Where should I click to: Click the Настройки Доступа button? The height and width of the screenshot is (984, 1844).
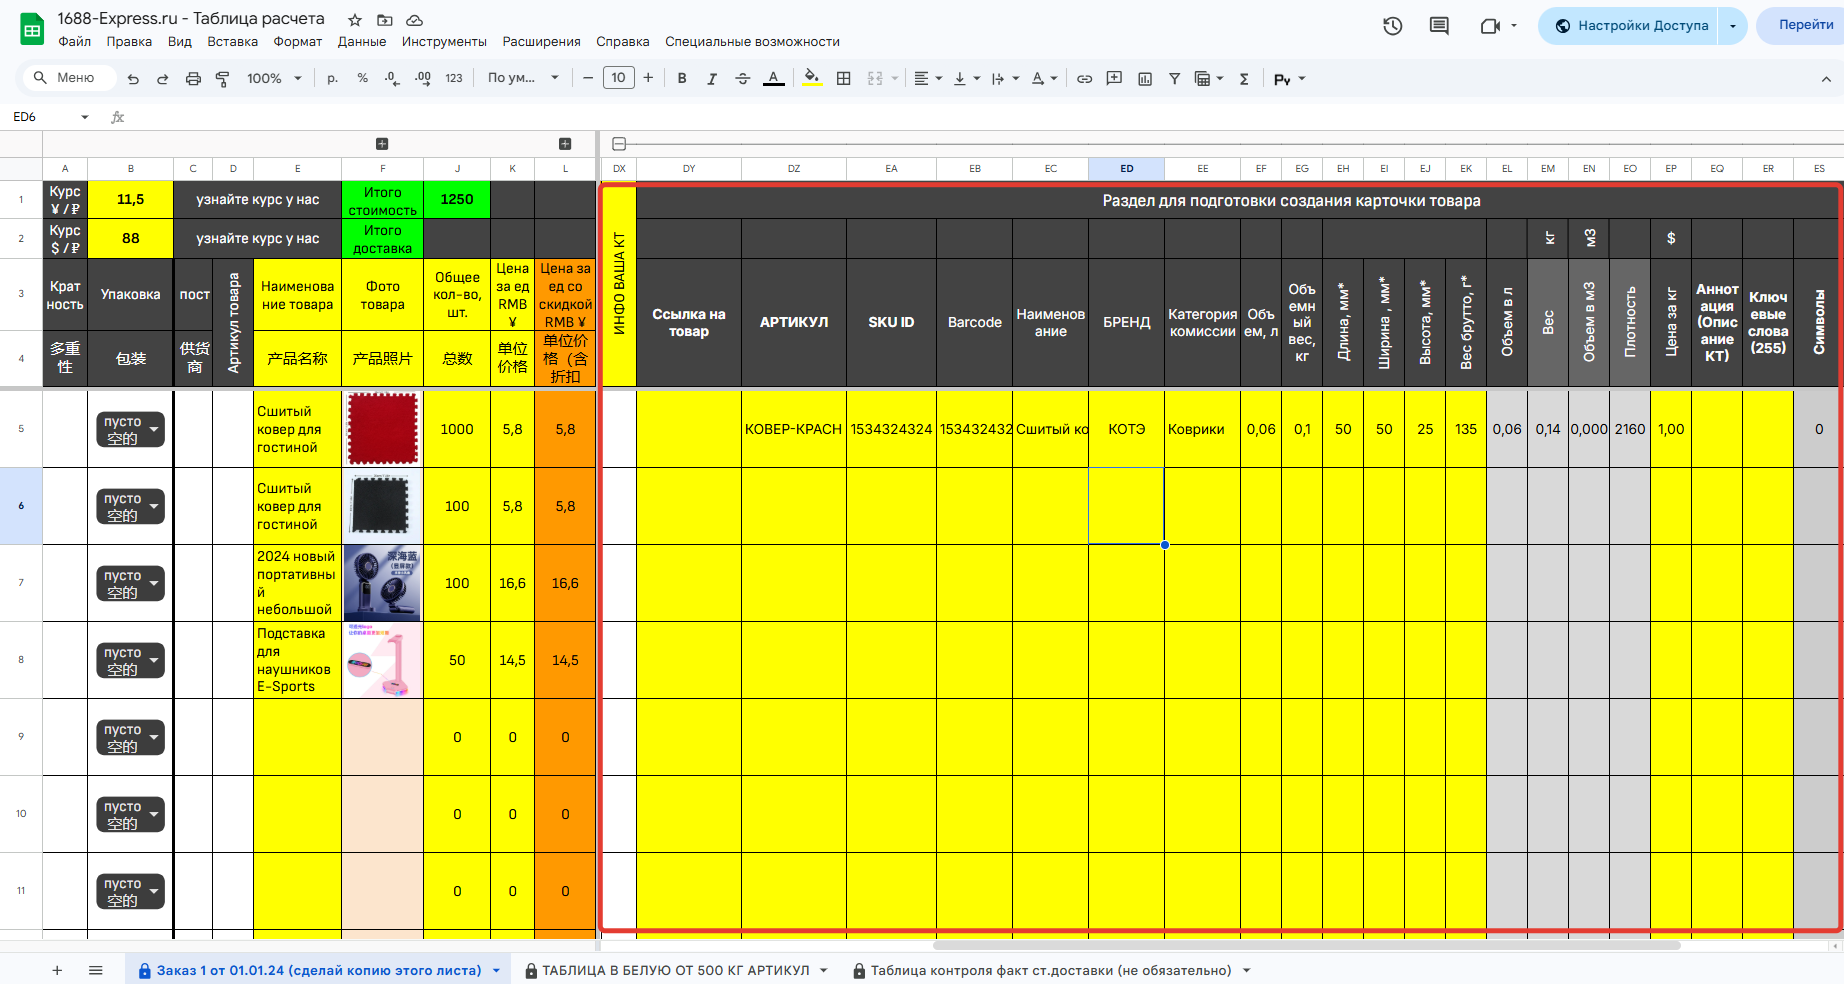(1632, 26)
